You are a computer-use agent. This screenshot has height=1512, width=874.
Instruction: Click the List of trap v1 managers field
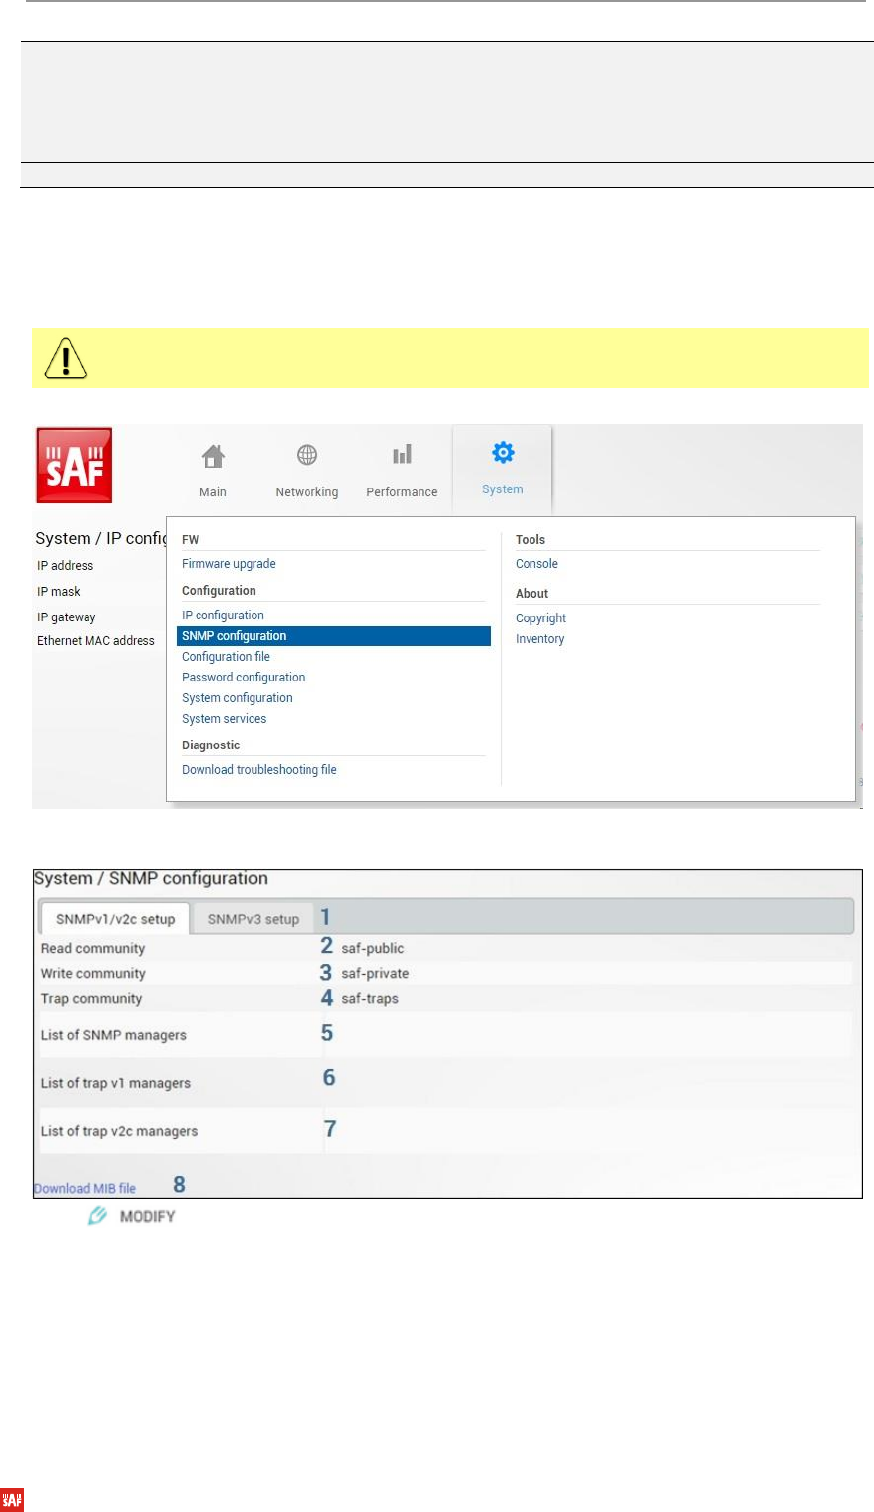pos(588,1082)
